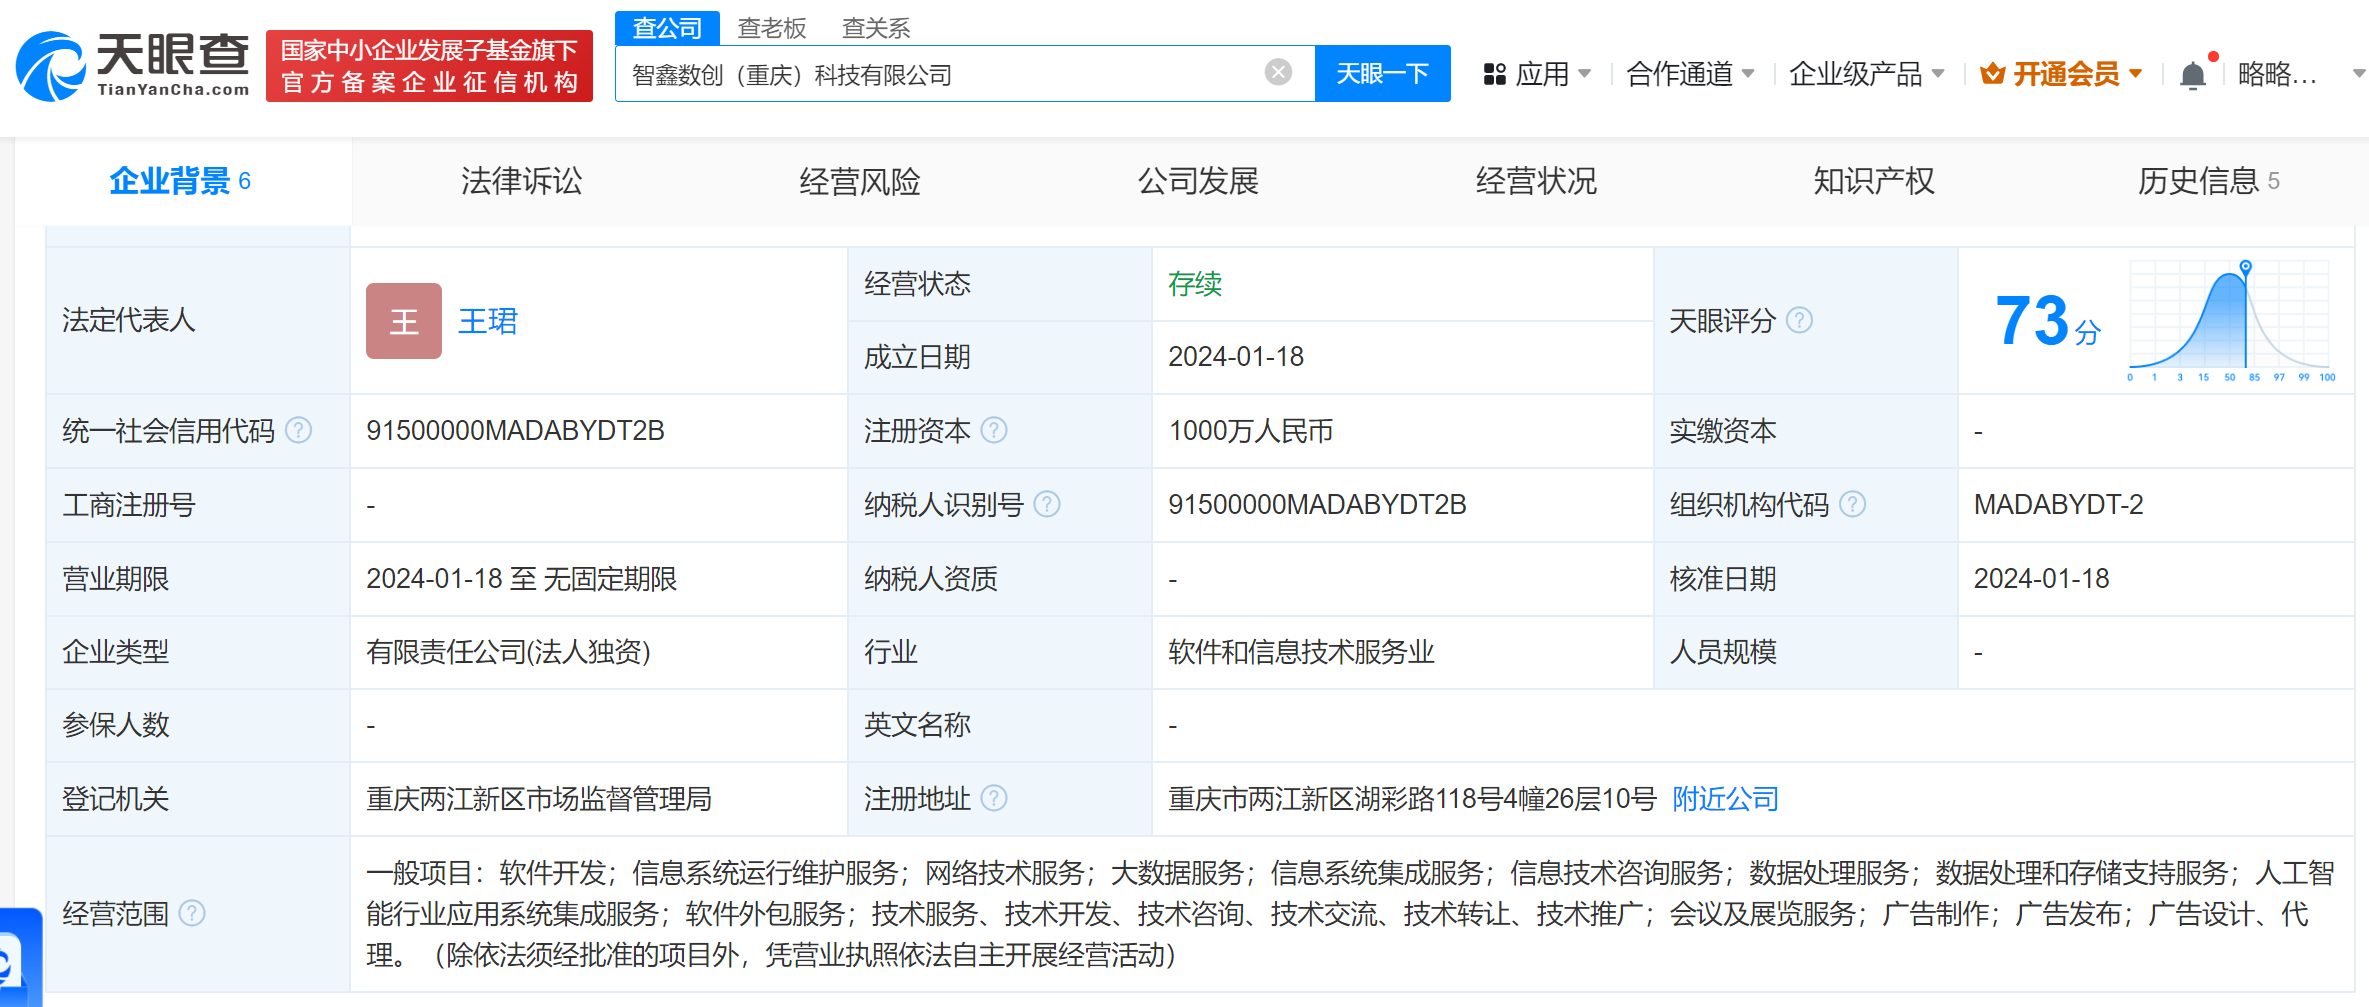Click the 成立日期 value 2024-01-18

pos(1236,357)
